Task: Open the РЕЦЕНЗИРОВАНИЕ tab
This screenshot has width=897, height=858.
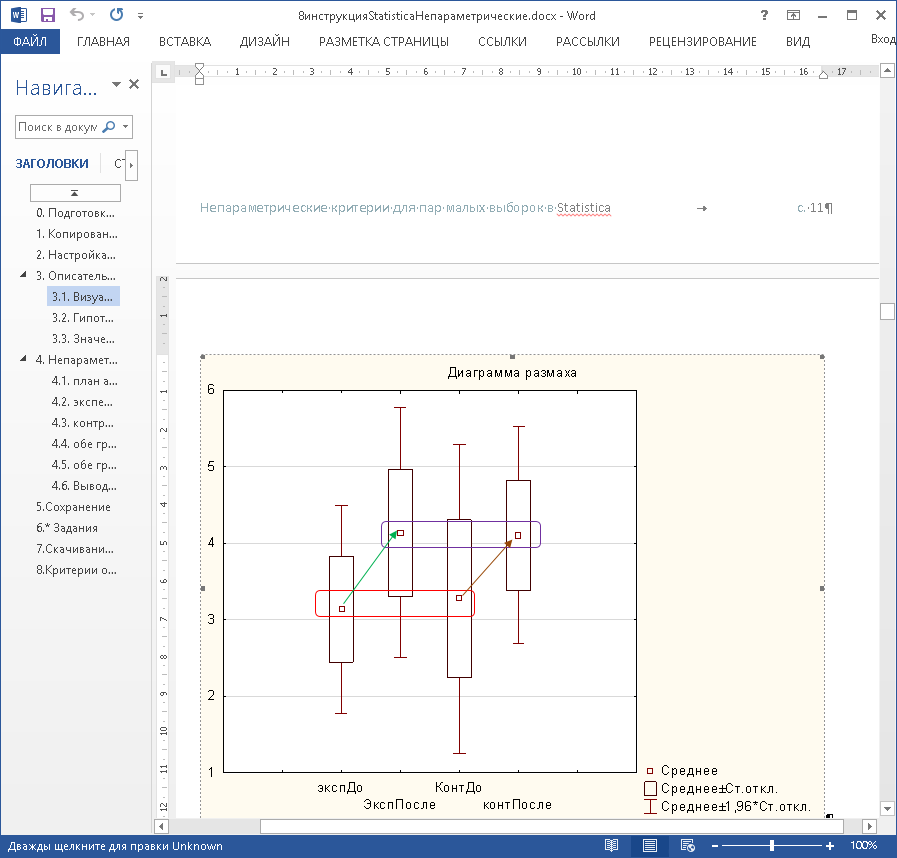Action: [x=702, y=42]
